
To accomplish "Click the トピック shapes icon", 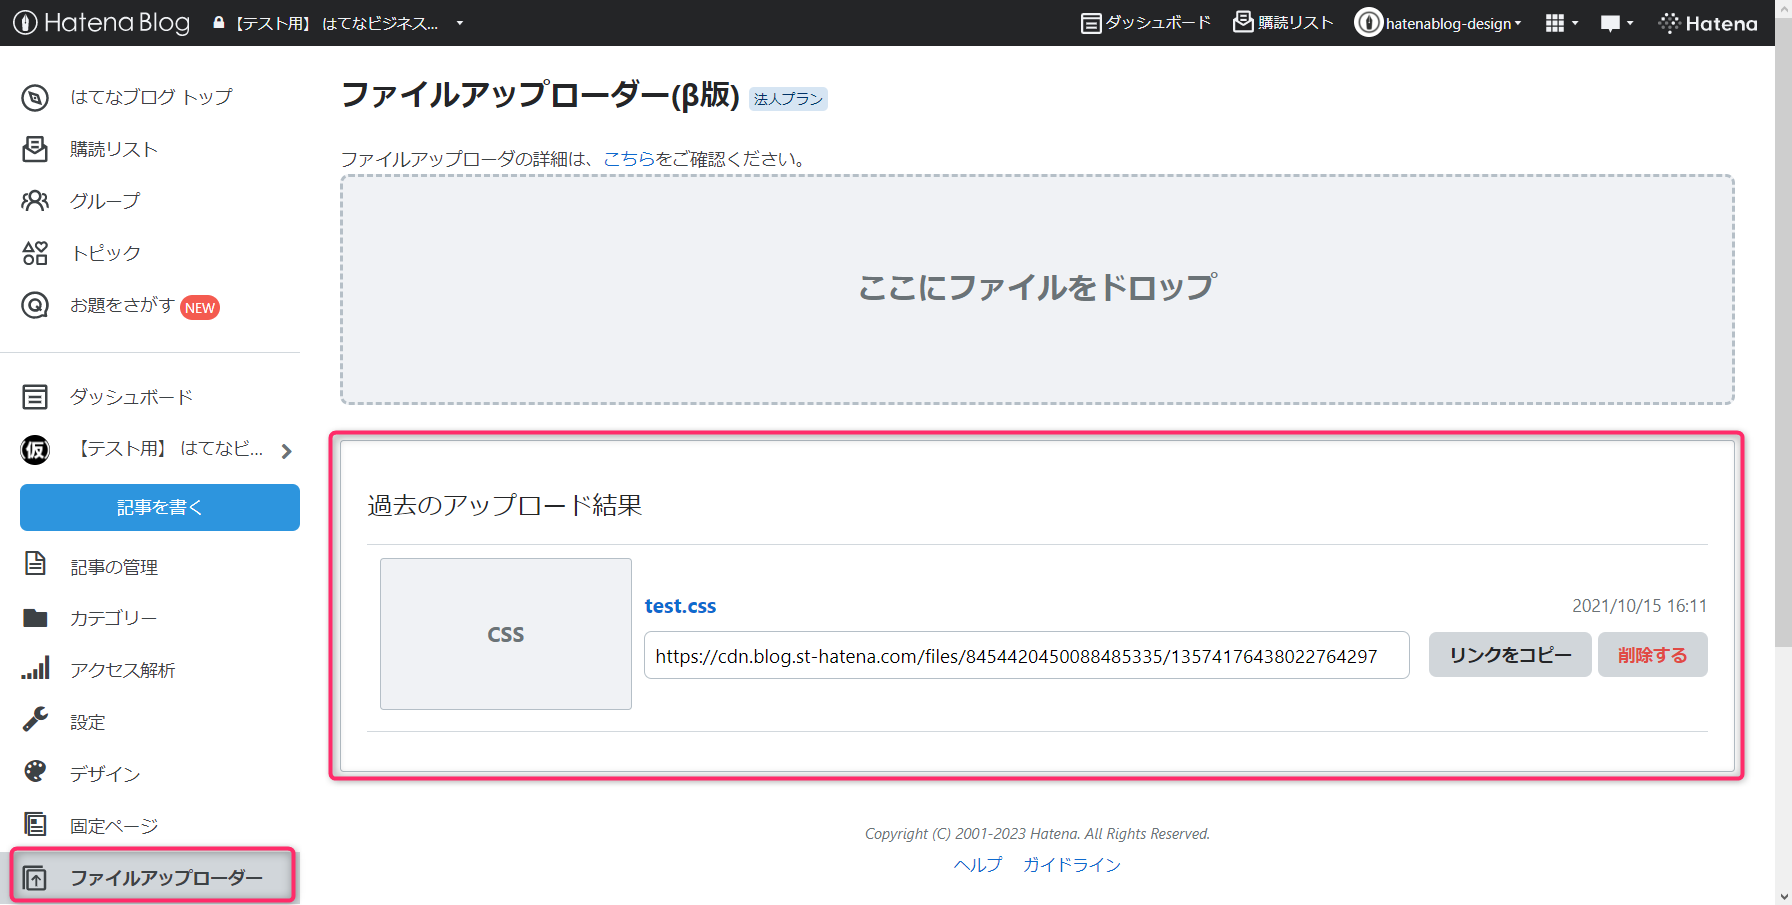I will tap(35, 253).
